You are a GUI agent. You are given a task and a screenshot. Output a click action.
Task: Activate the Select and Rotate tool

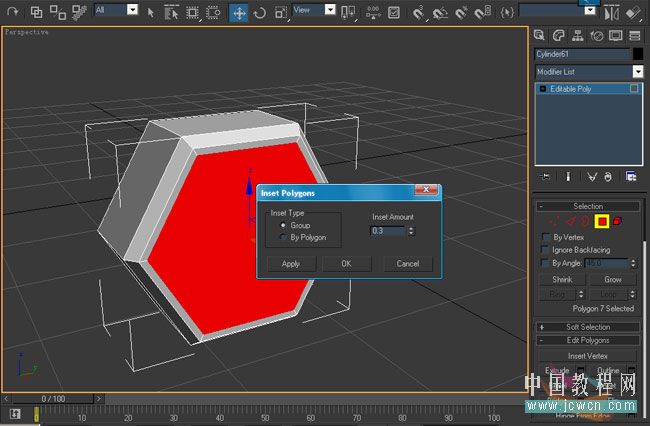260,13
